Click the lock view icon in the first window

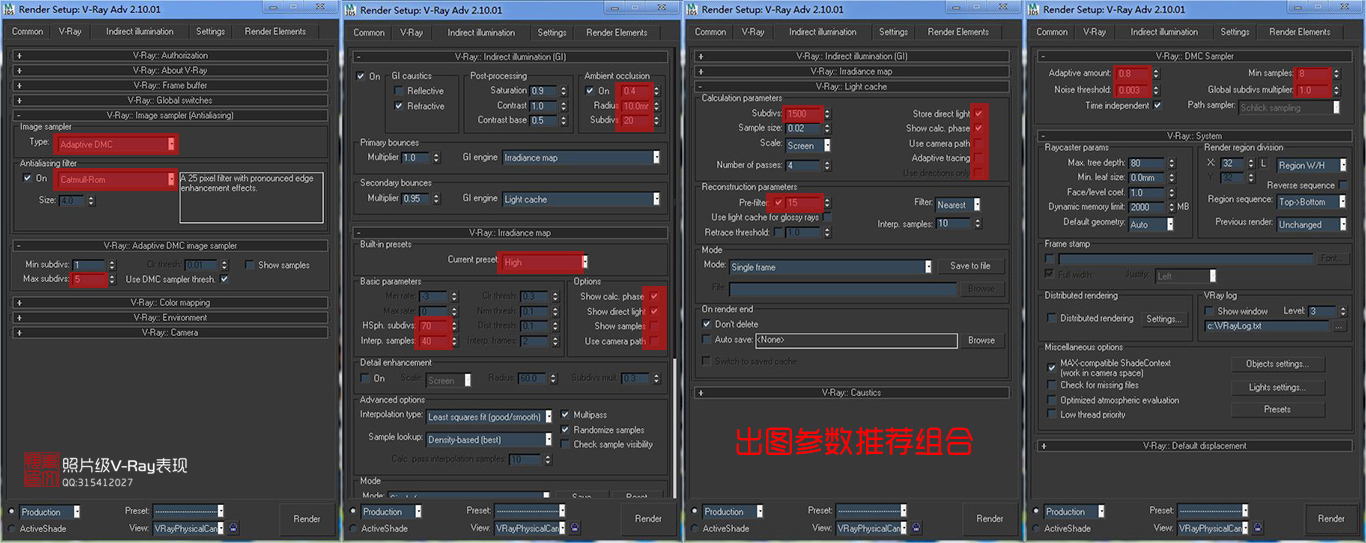234,528
